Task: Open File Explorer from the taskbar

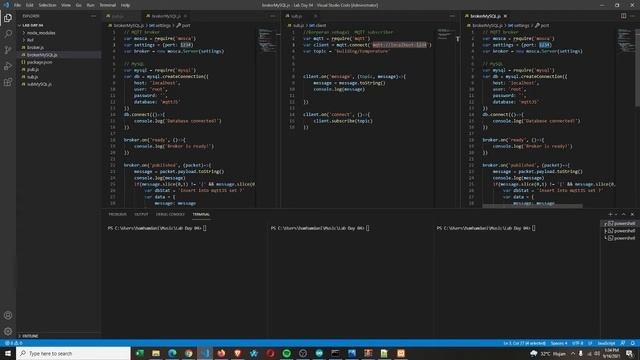Action: click(156, 353)
